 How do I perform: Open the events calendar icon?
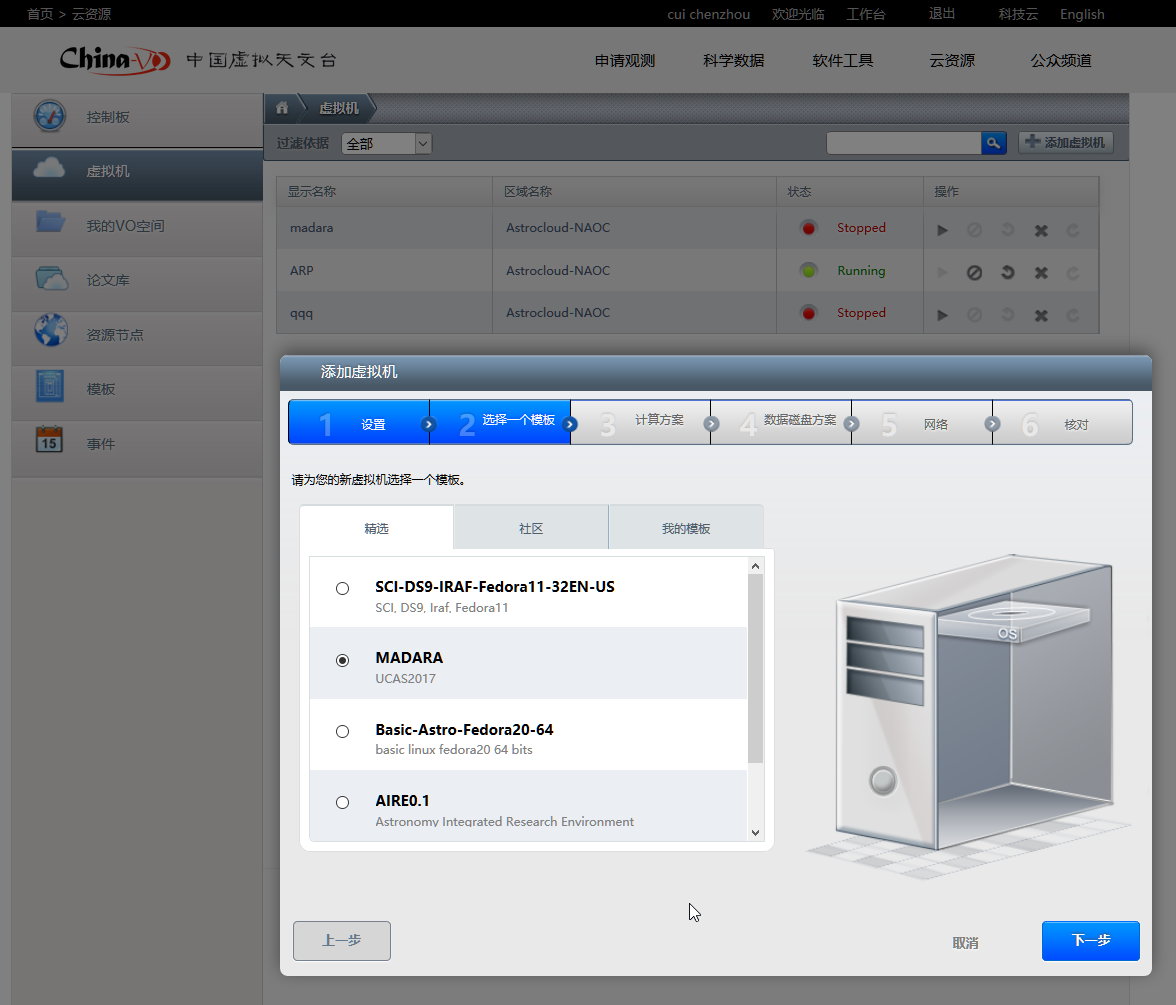click(x=50, y=441)
